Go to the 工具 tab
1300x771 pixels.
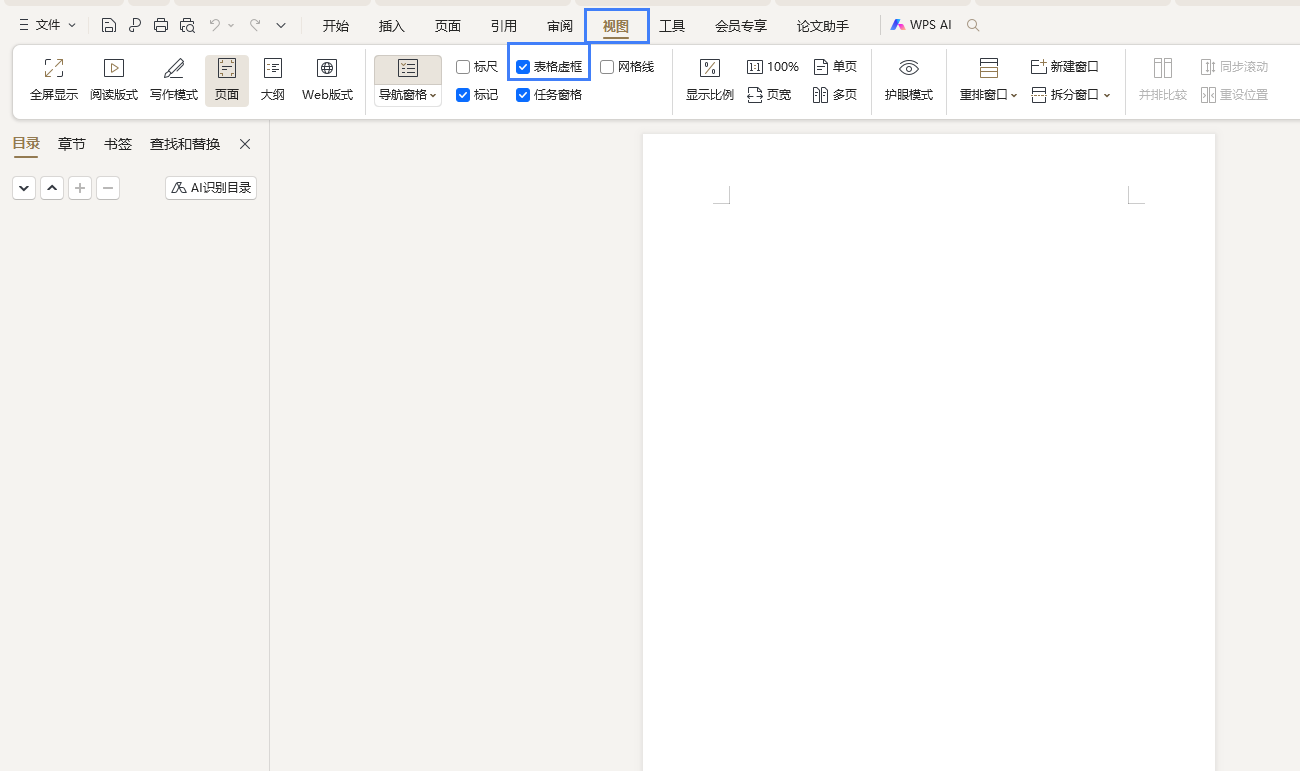coord(672,26)
